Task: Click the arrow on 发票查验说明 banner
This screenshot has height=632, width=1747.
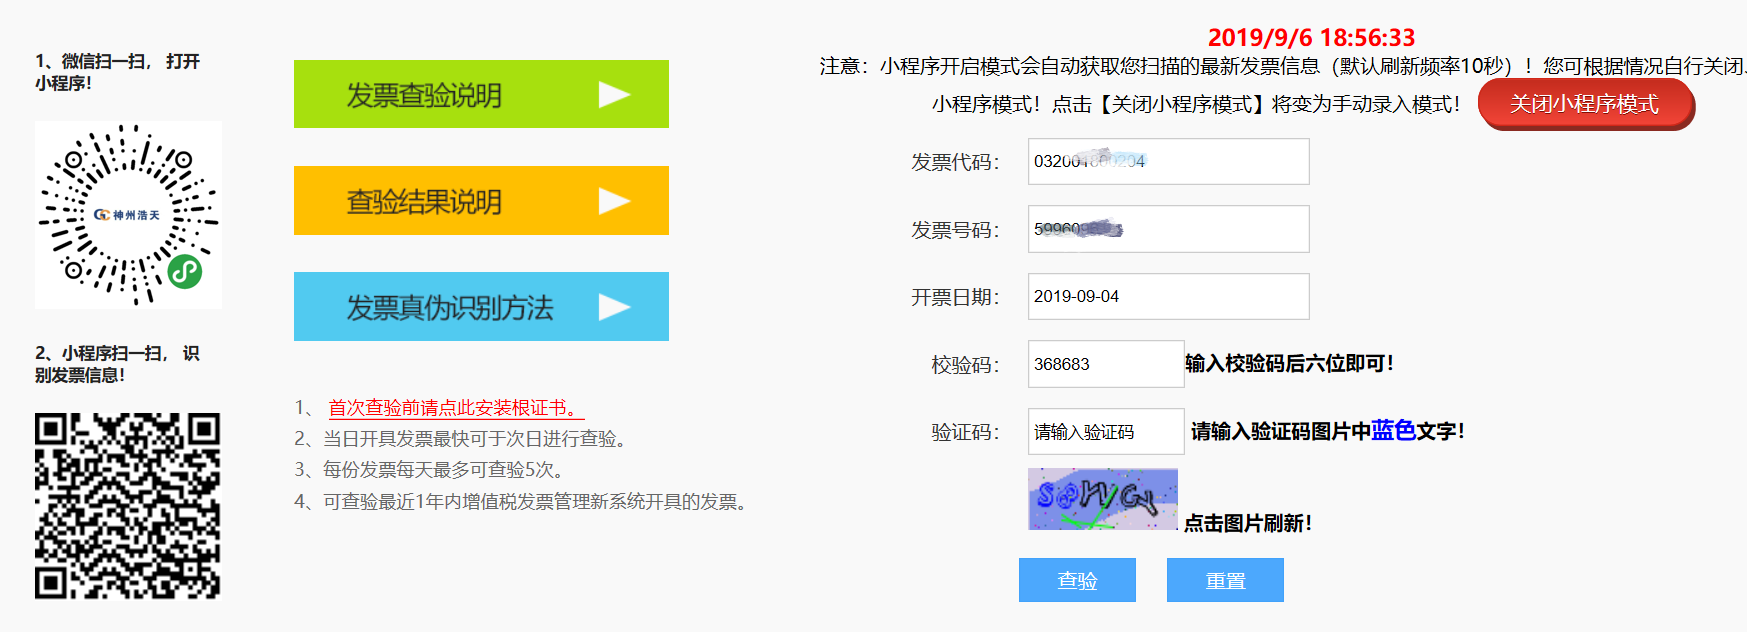Action: tap(613, 95)
